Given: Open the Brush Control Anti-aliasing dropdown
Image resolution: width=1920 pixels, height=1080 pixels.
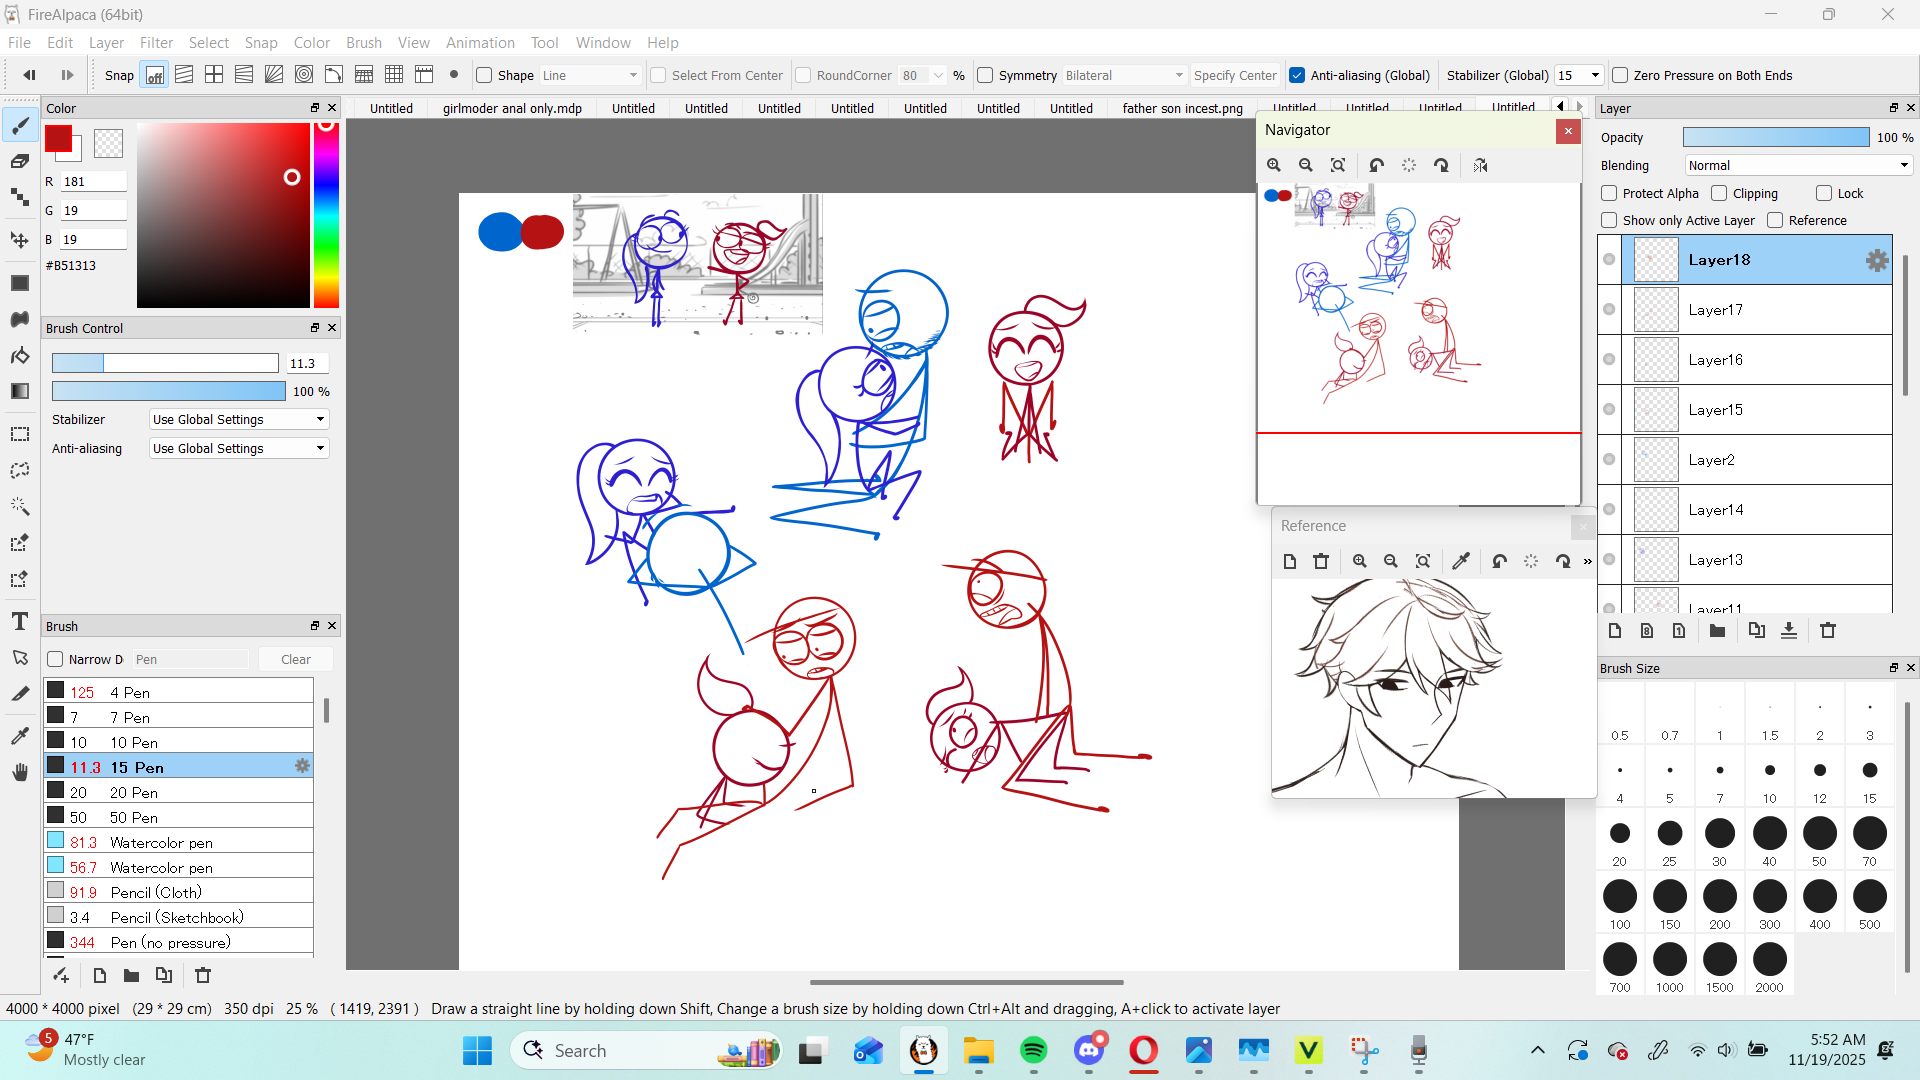Looking at the screenshot, I should [239, 448].
